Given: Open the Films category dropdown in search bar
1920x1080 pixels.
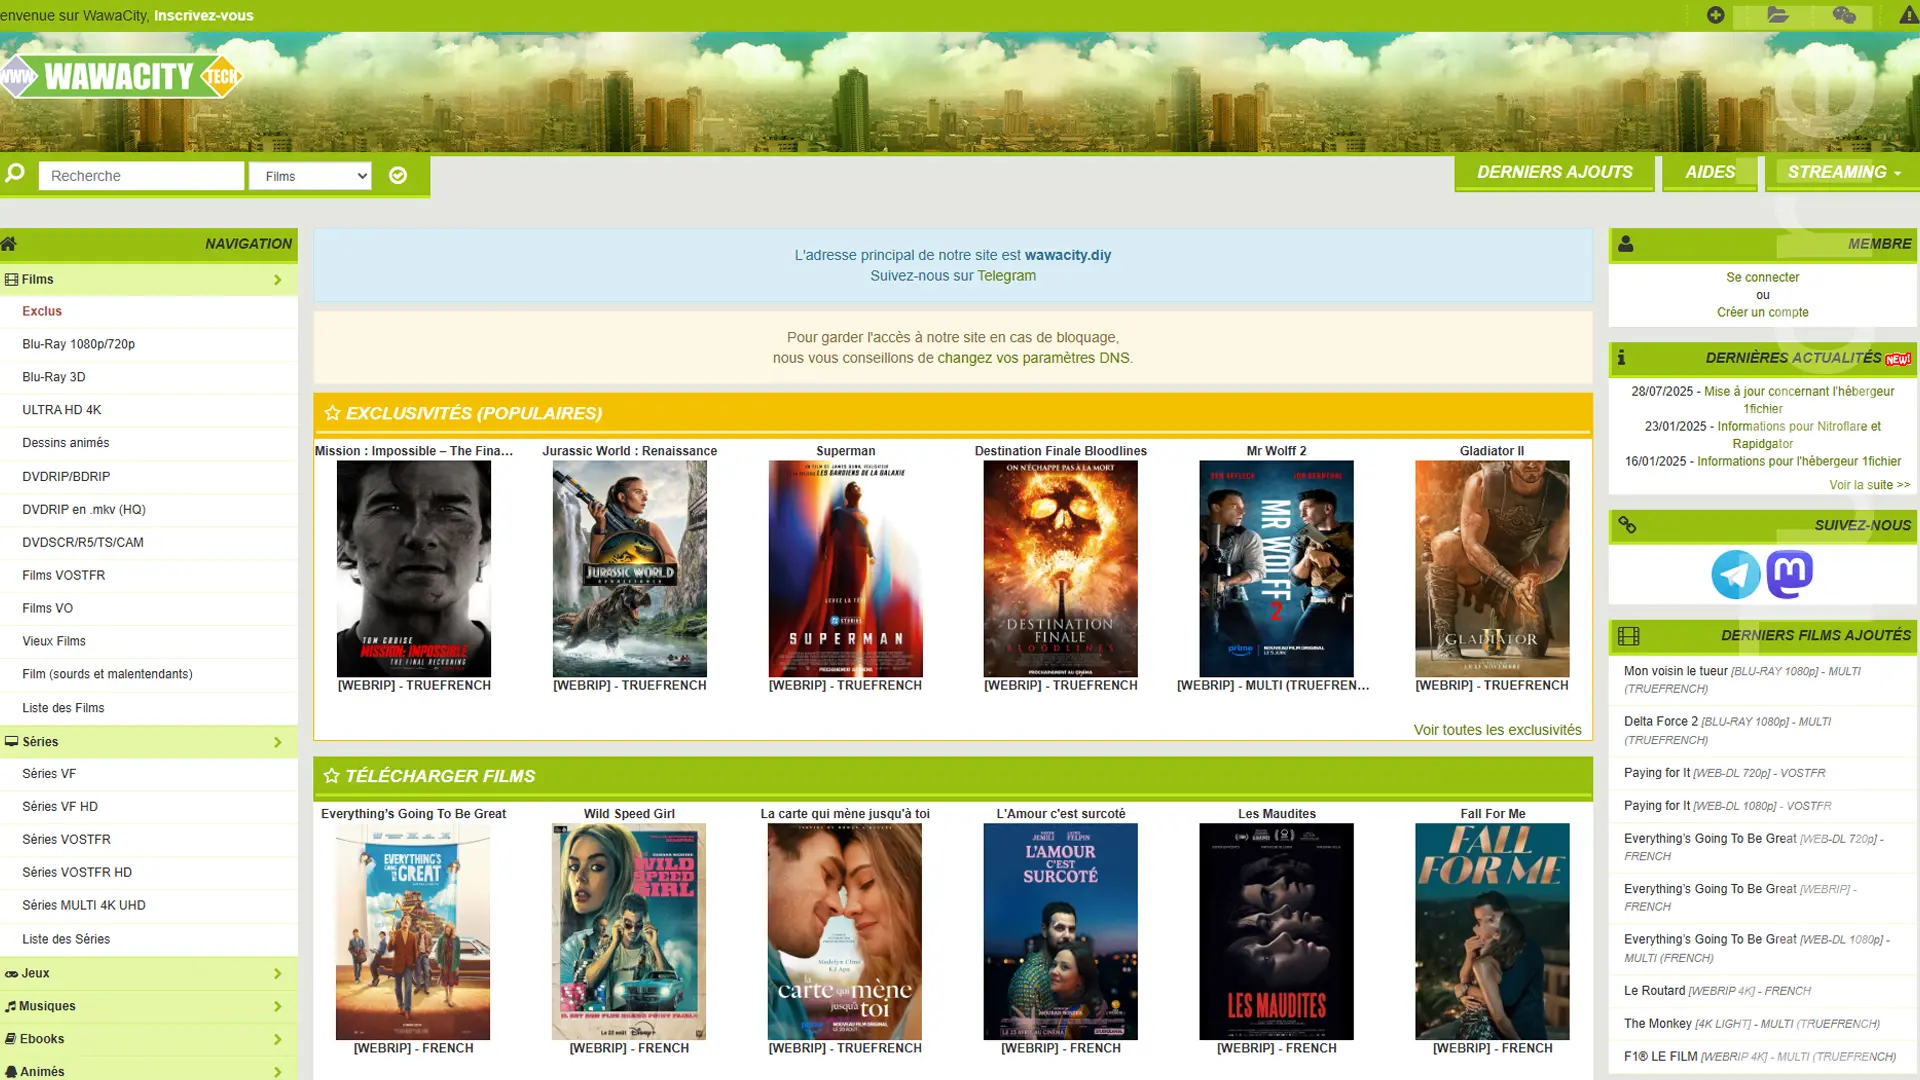Looking at the screenshot, I should [x=310, y=176].
